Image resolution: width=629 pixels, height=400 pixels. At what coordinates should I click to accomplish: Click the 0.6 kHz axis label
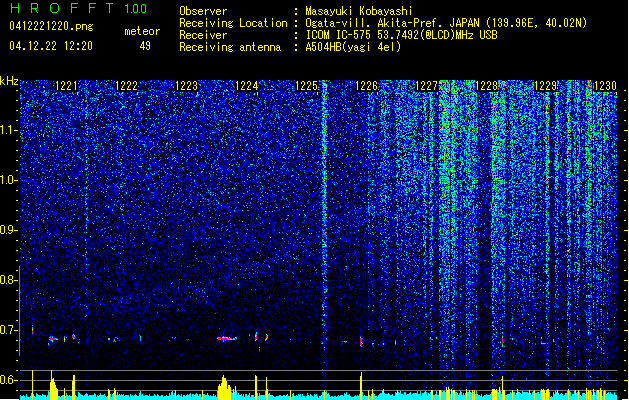[8, 380]
